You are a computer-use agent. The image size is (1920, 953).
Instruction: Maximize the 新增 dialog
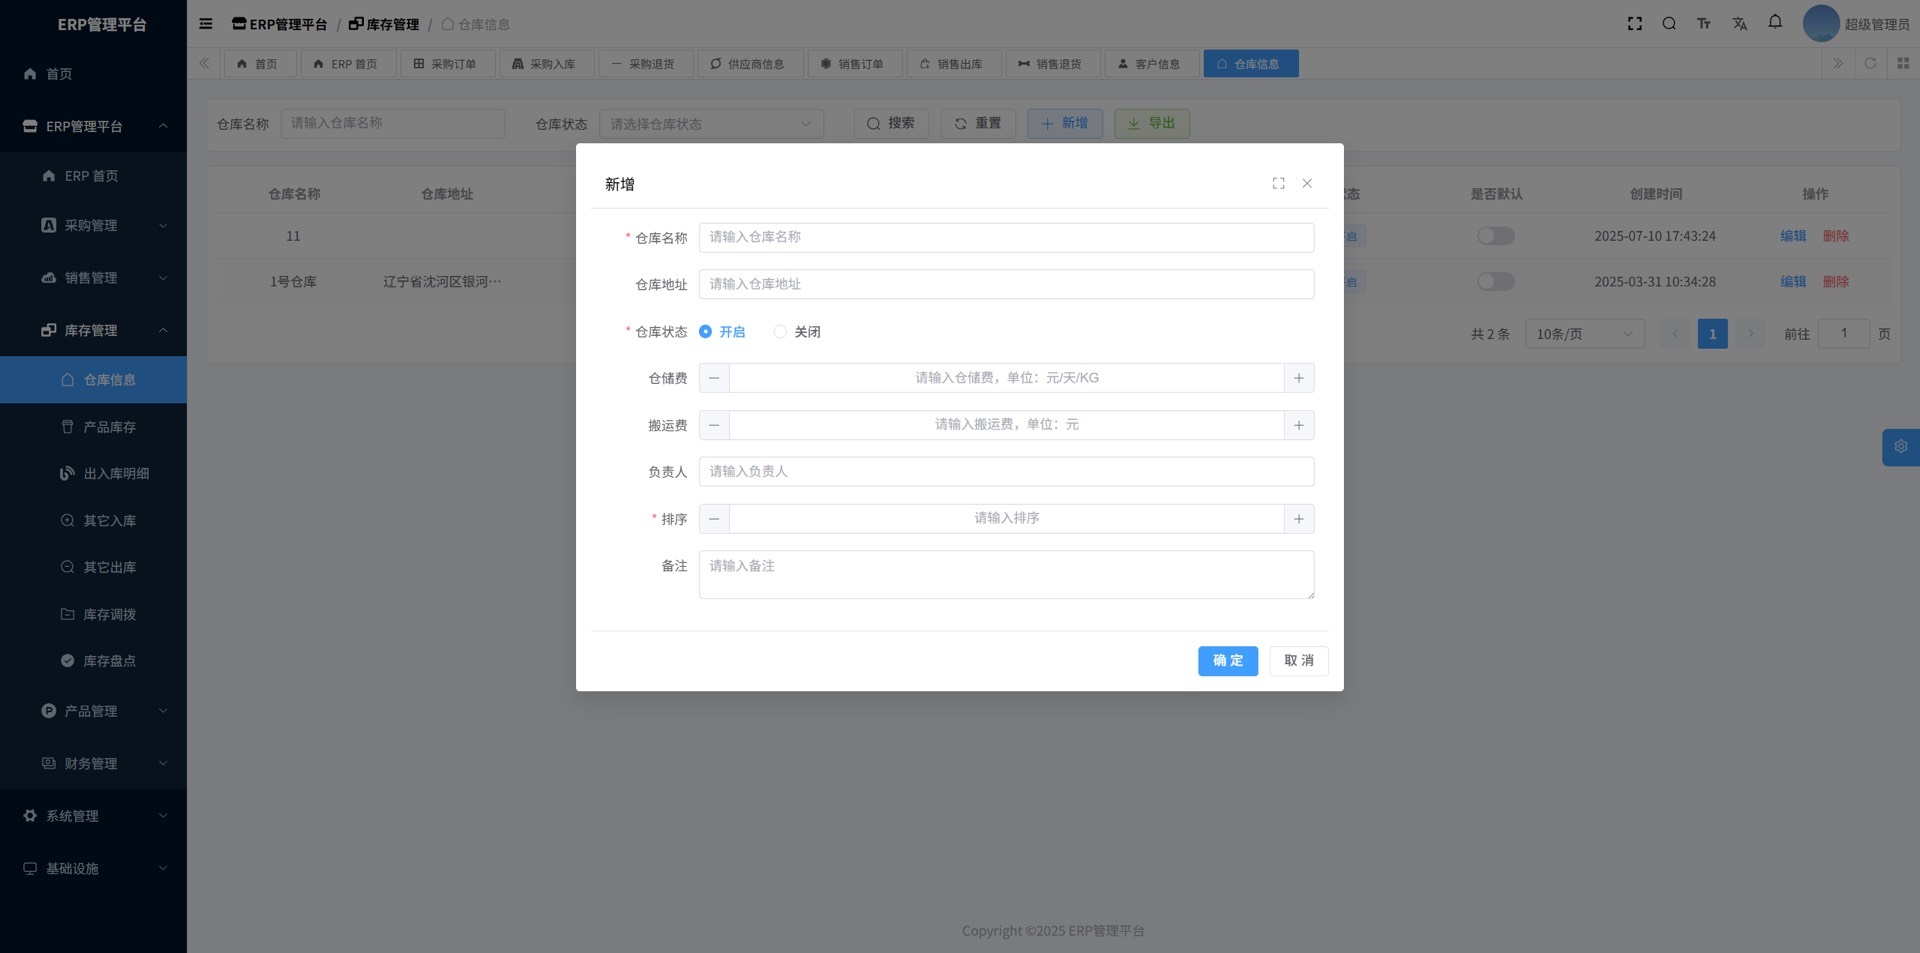pyautogui.click(x=1278, y=183)
